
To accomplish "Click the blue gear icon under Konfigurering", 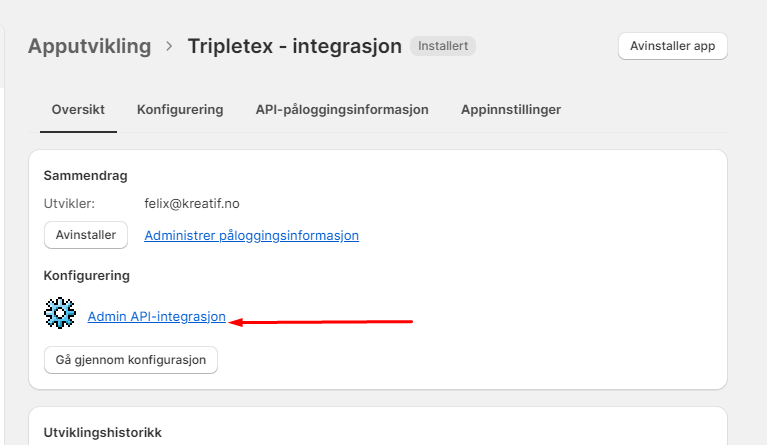I will (60, 313).
